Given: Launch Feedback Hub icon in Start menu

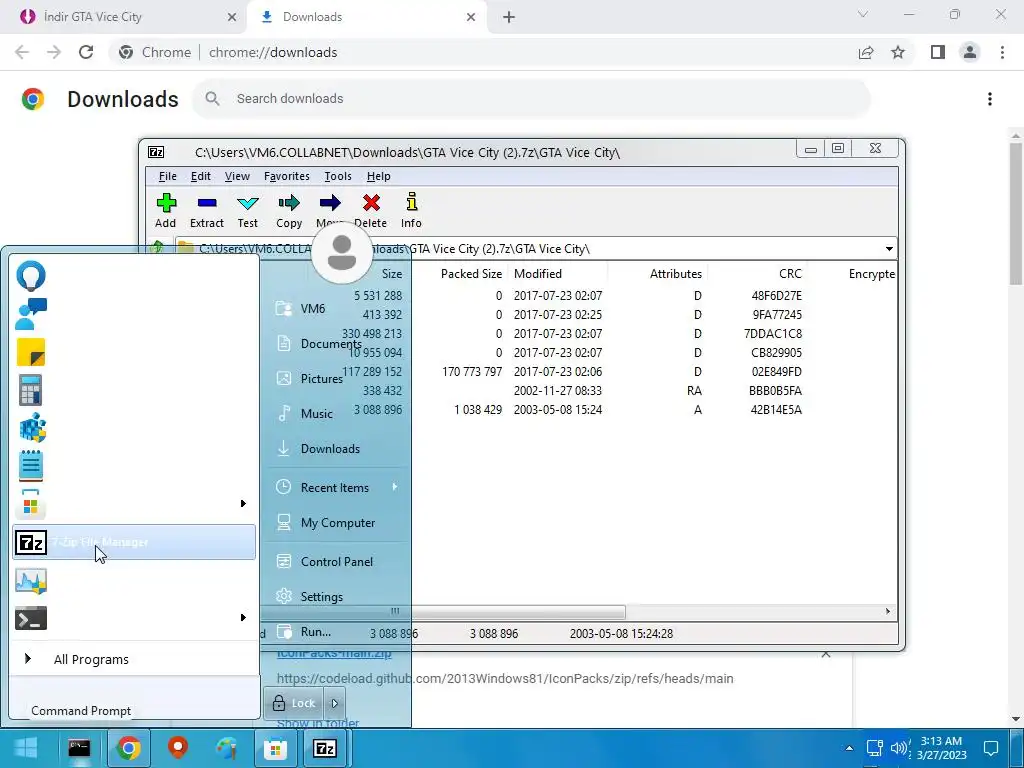Looking at the screenshot, I should click(x=31, y=314).
